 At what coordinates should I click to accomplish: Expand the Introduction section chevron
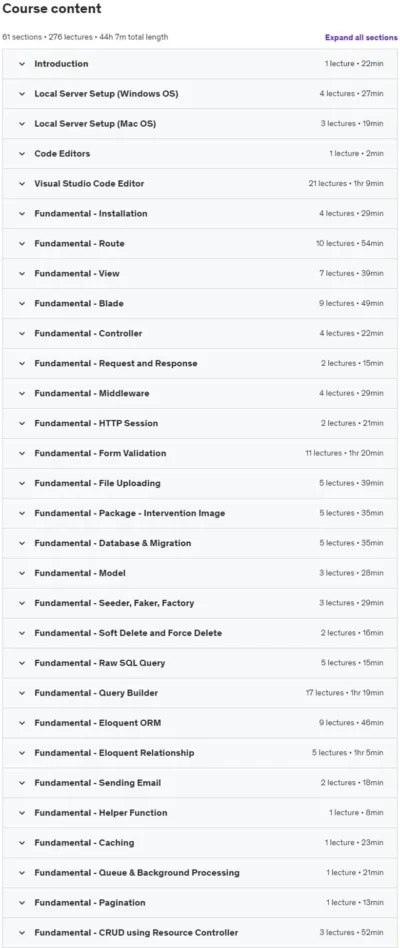pyautogui.click(x=22, y=64)
